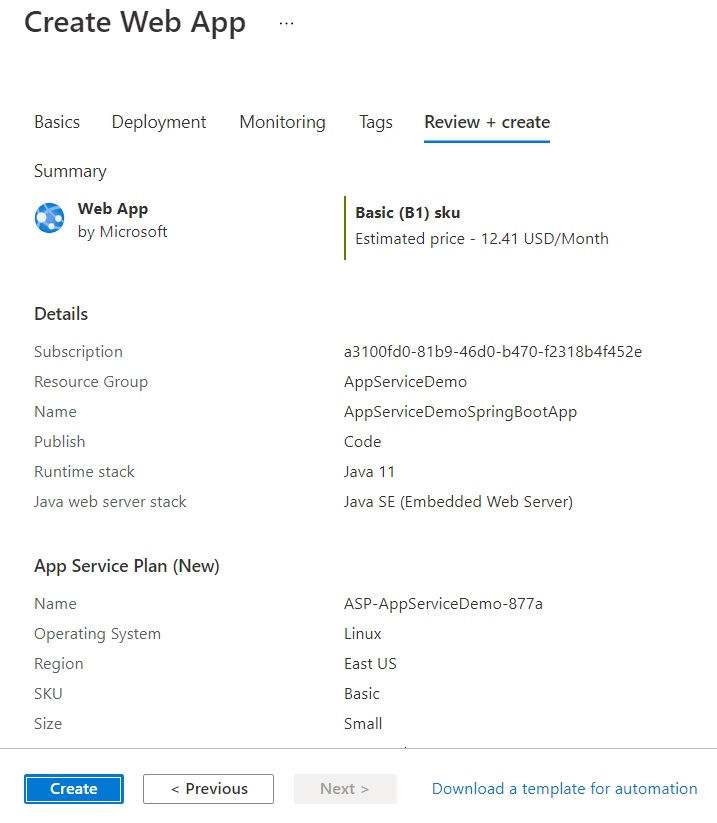717x823 pixels.
Task: Select the Review + create tab
Action: coord(487,122)
